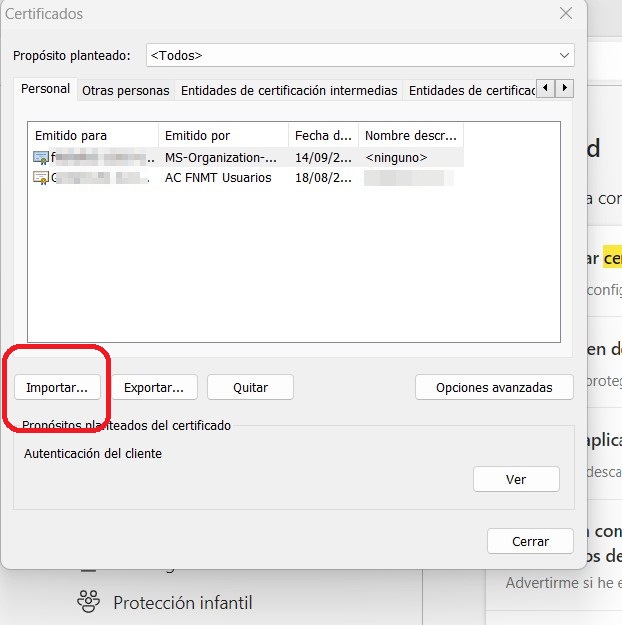Close dialog with the Cerrar button

(x=530, y=541)
